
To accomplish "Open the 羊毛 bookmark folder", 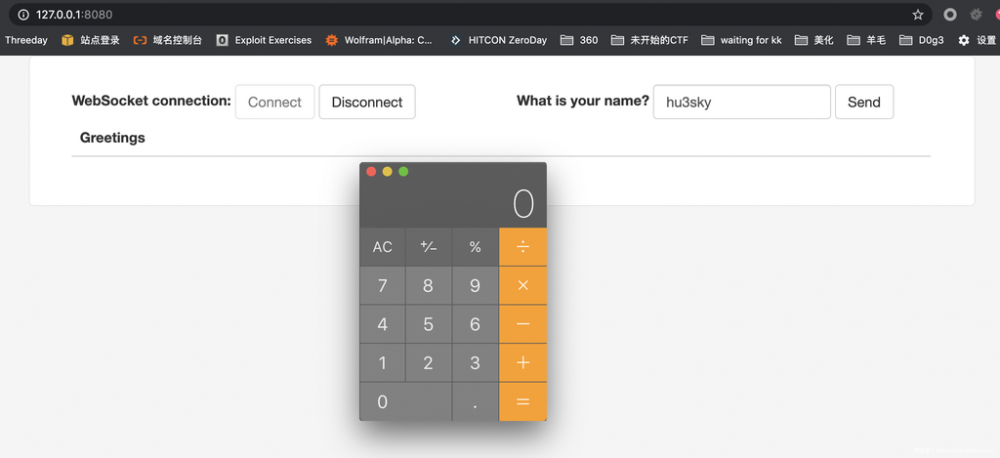I will coord(866,40).
